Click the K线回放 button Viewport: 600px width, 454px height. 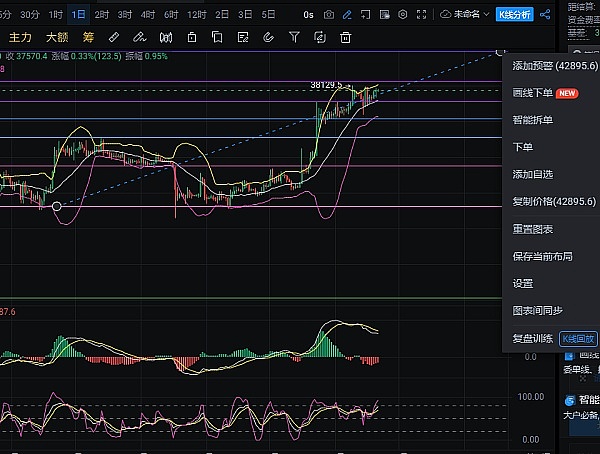577,339
